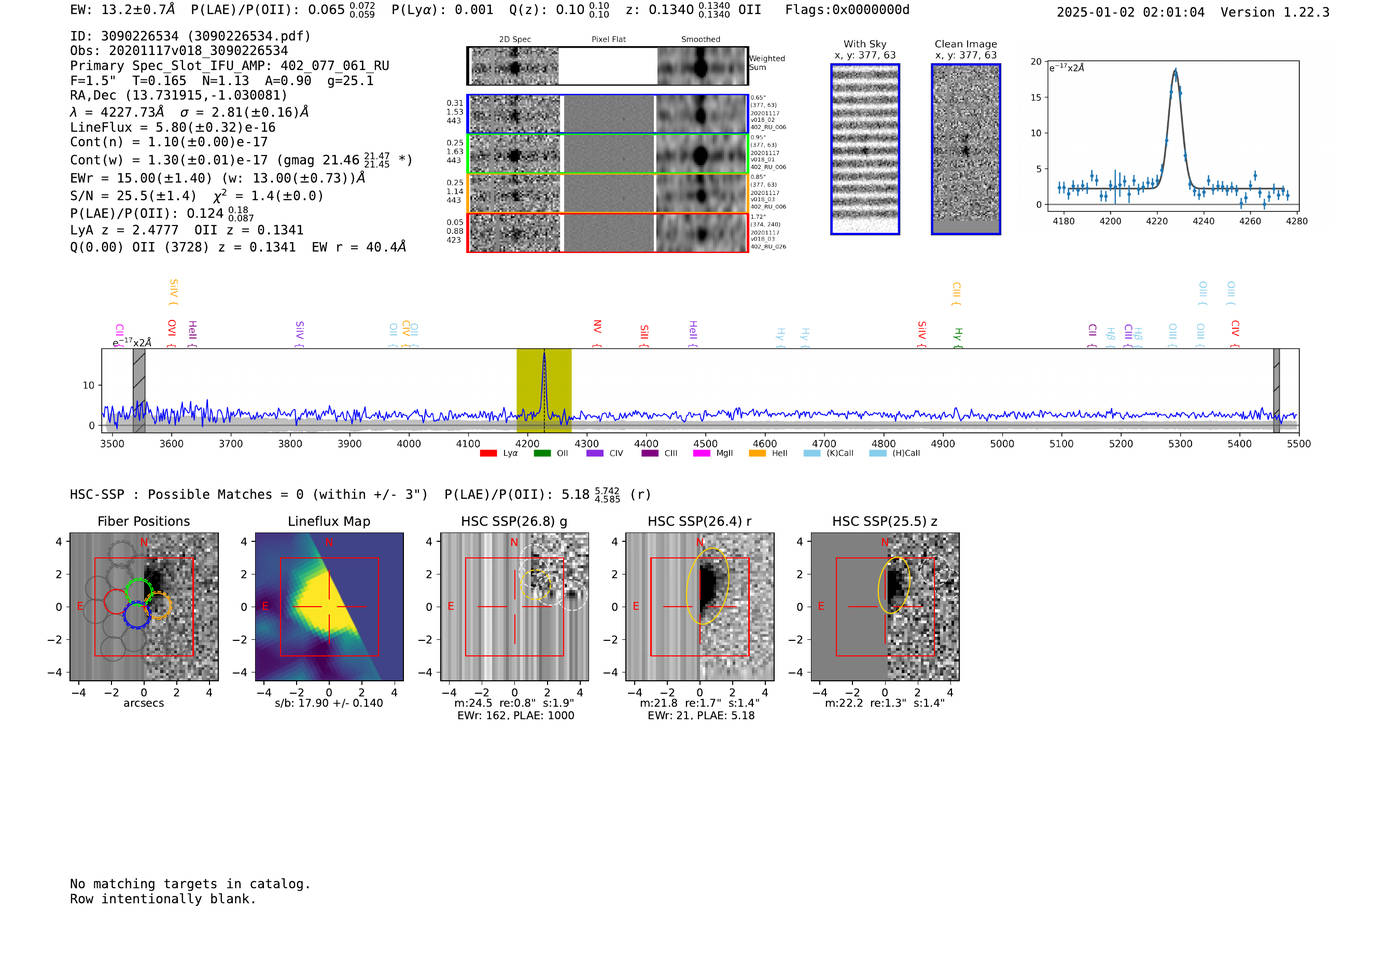Click the (K)CaII legend swatch
1400x953 pixels.
[812, 454]
